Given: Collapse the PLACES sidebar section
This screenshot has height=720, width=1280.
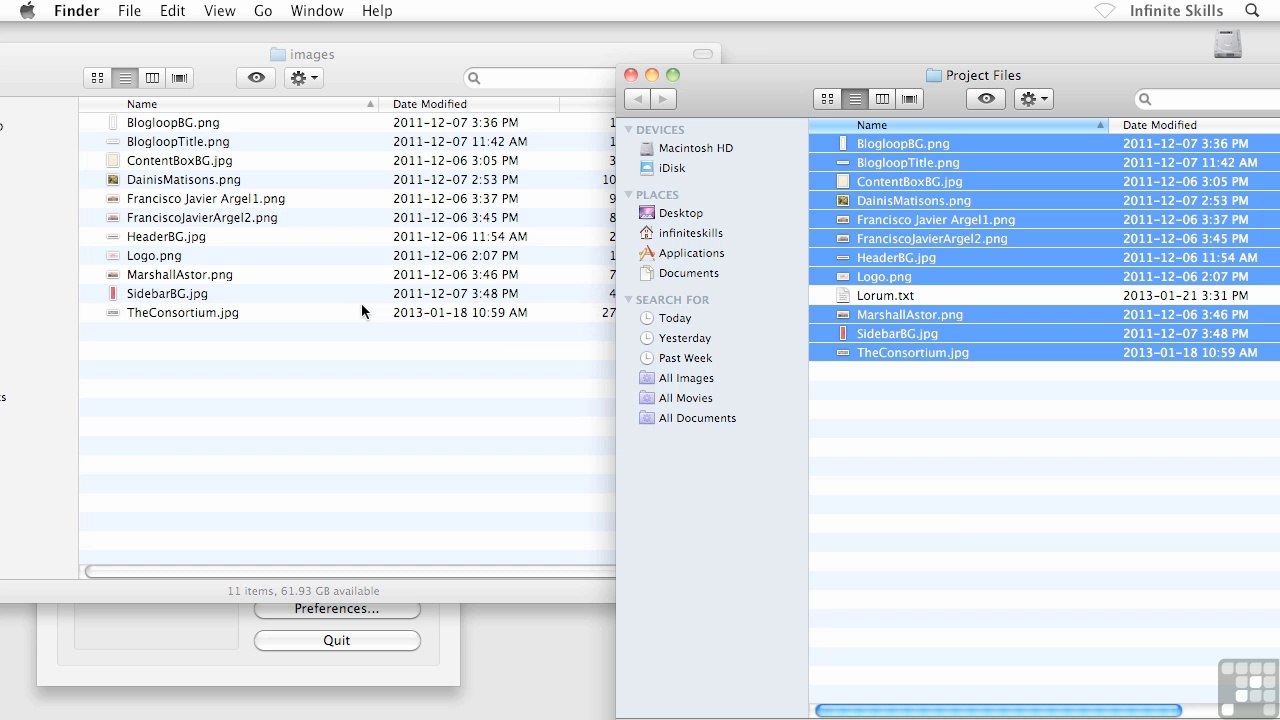Looking at the screenshot, I should 629,195.
